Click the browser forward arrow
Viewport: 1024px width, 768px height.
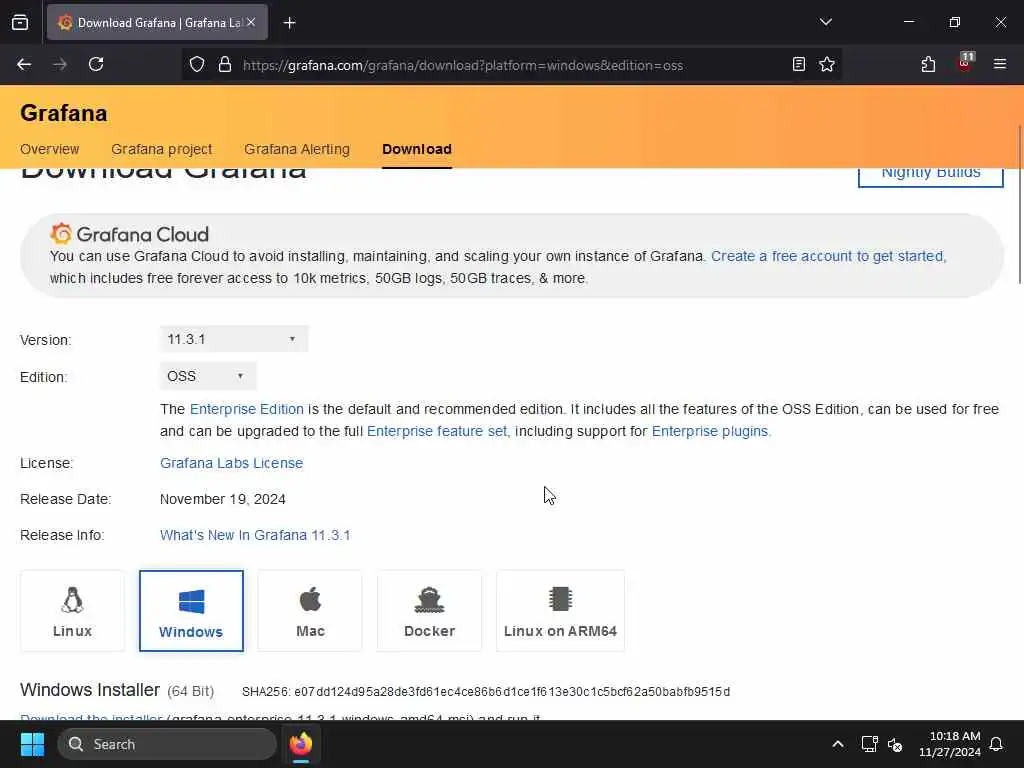60,64
